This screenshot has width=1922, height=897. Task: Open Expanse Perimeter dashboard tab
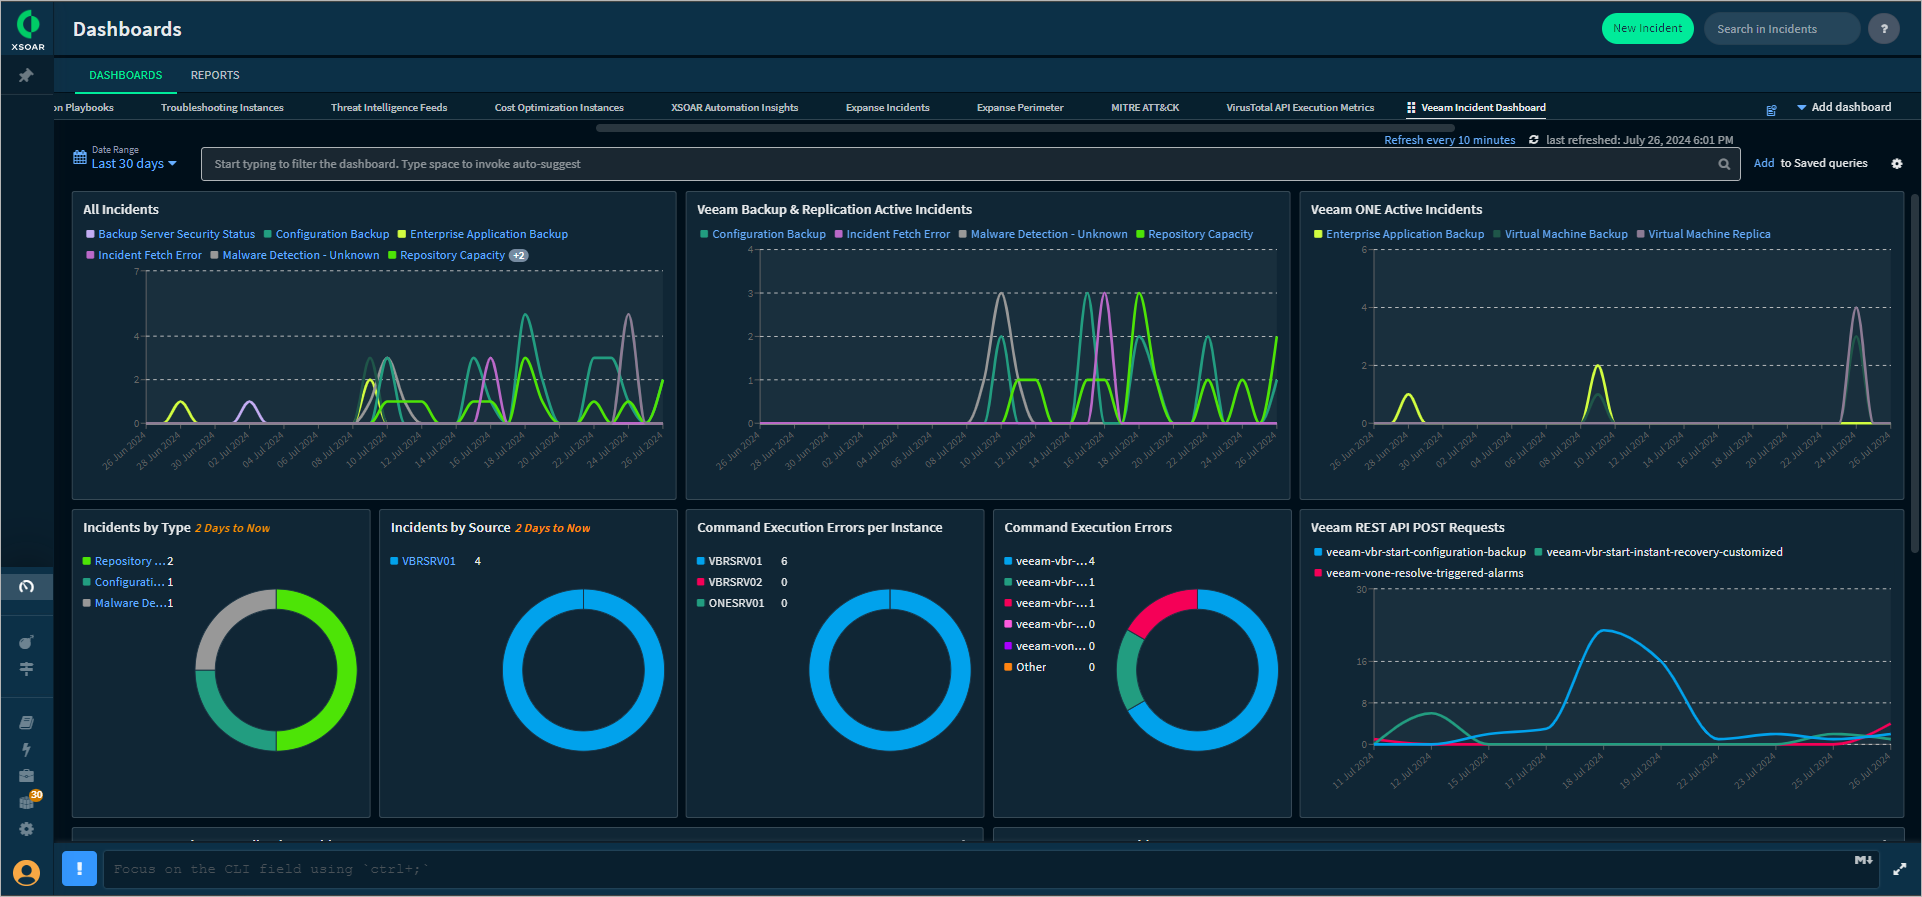click(x=1019, y=108)
